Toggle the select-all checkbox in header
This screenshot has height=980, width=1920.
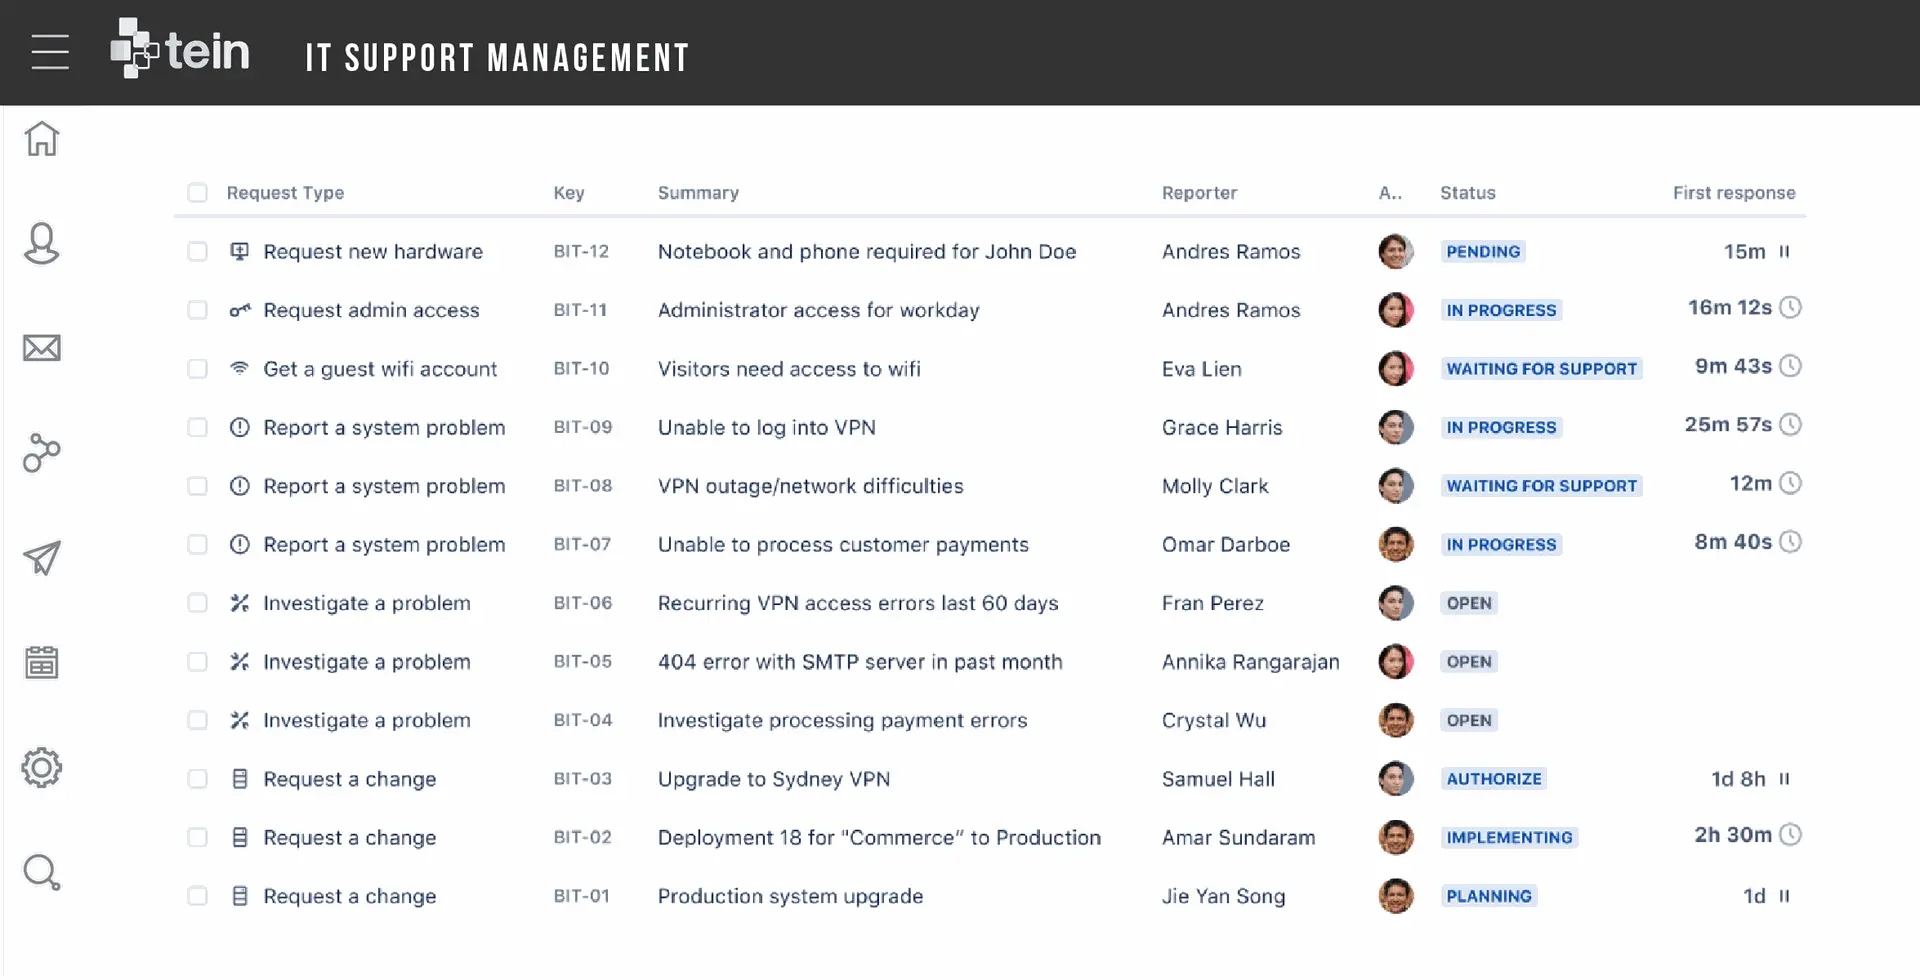[198, 193]
